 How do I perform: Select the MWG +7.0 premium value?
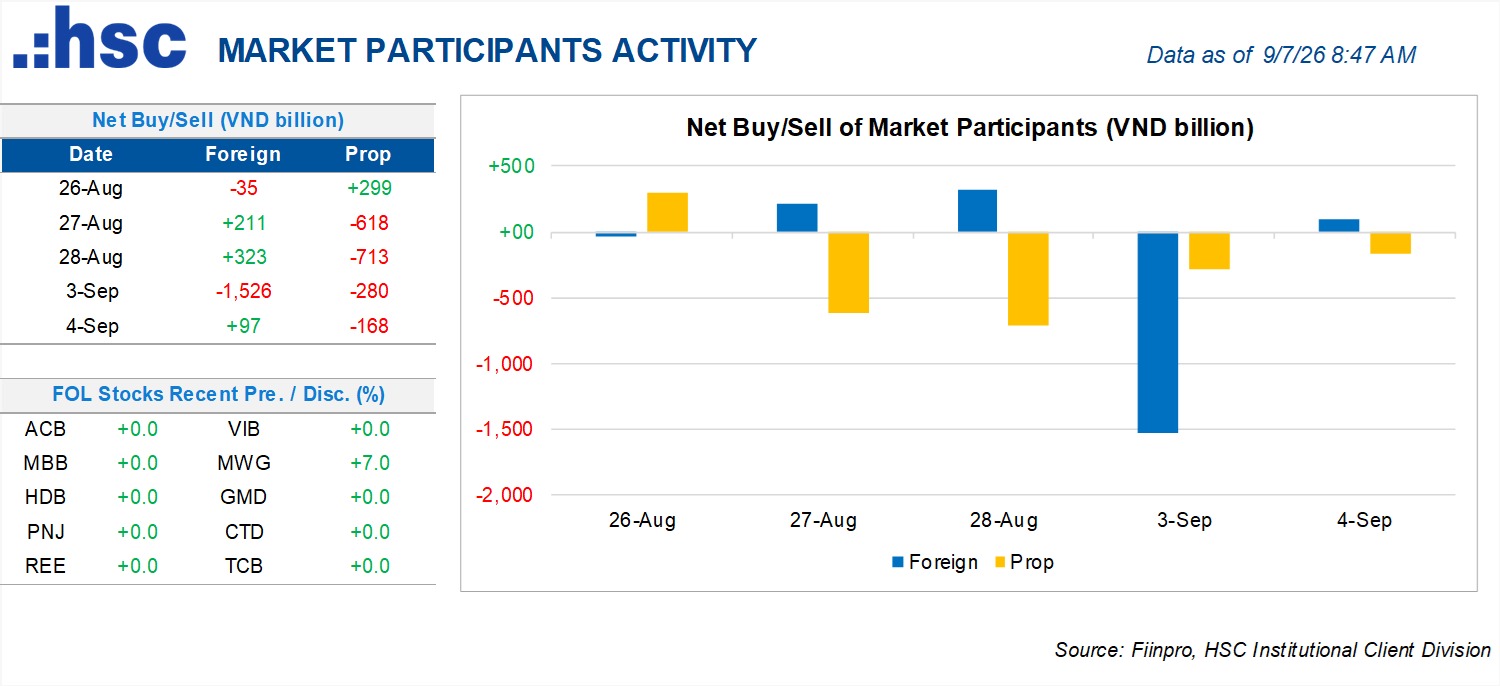tap(369, 463)
